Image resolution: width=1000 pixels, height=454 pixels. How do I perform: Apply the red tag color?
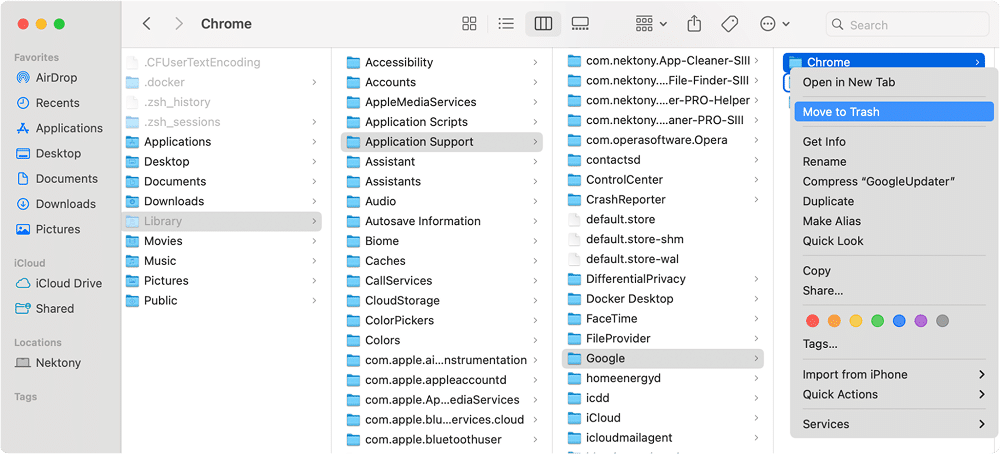812,321
